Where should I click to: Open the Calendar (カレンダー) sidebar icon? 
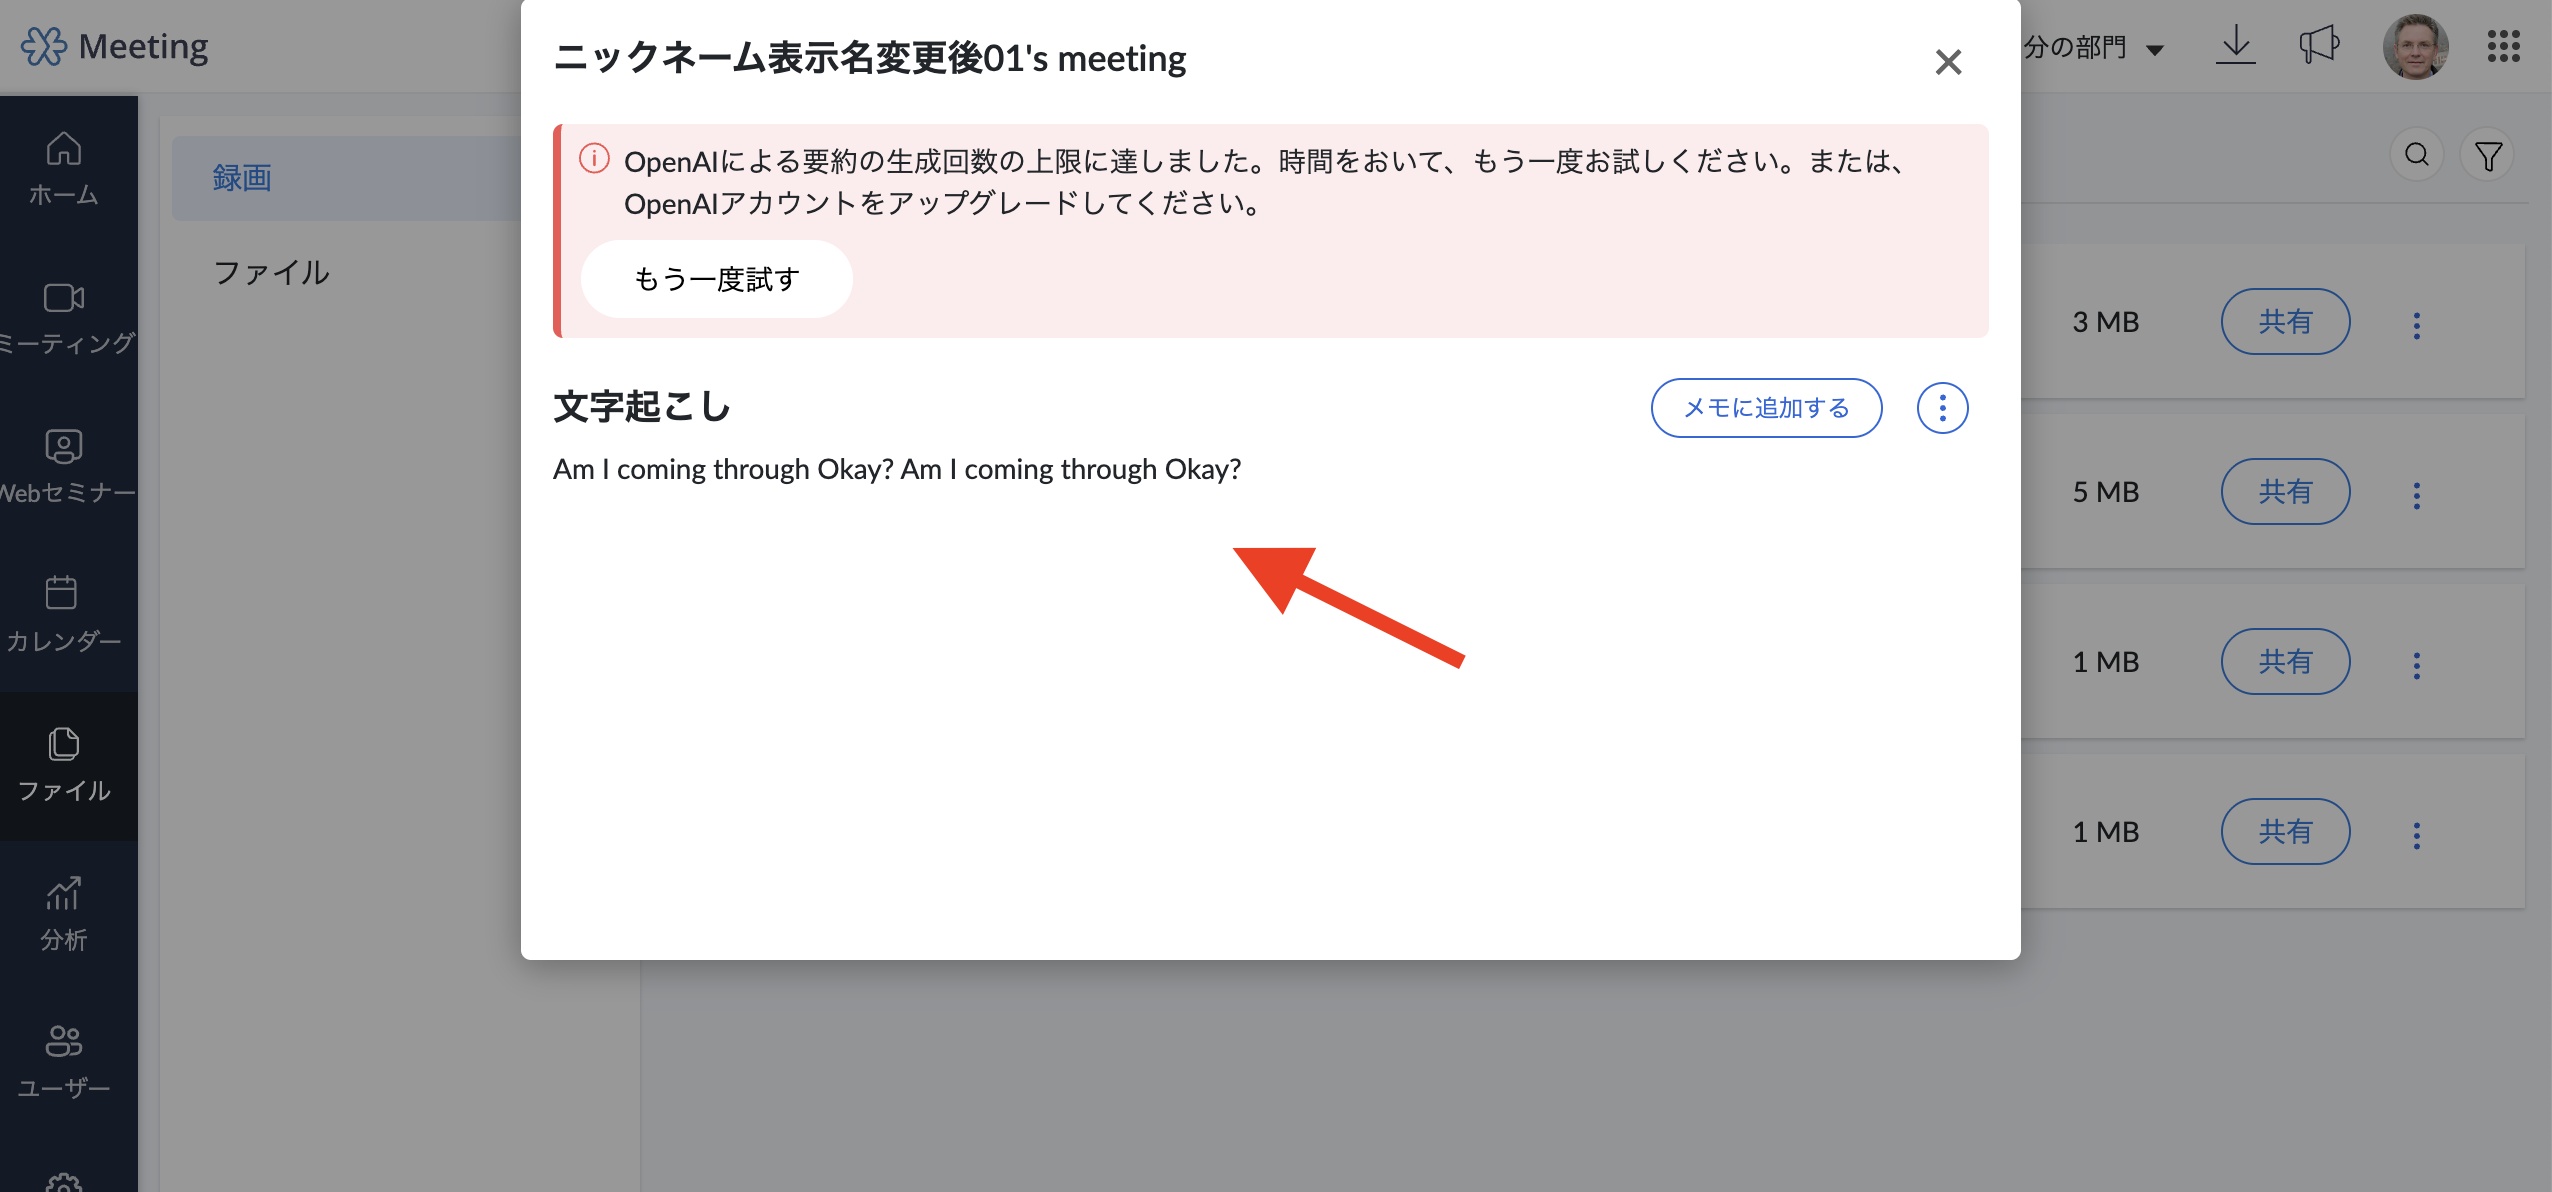click(x=63, y=594)
